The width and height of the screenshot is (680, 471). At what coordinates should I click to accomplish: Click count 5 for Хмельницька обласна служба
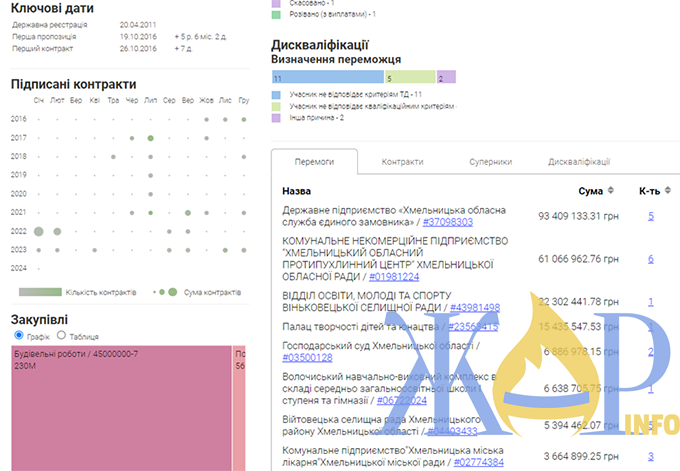651,216
